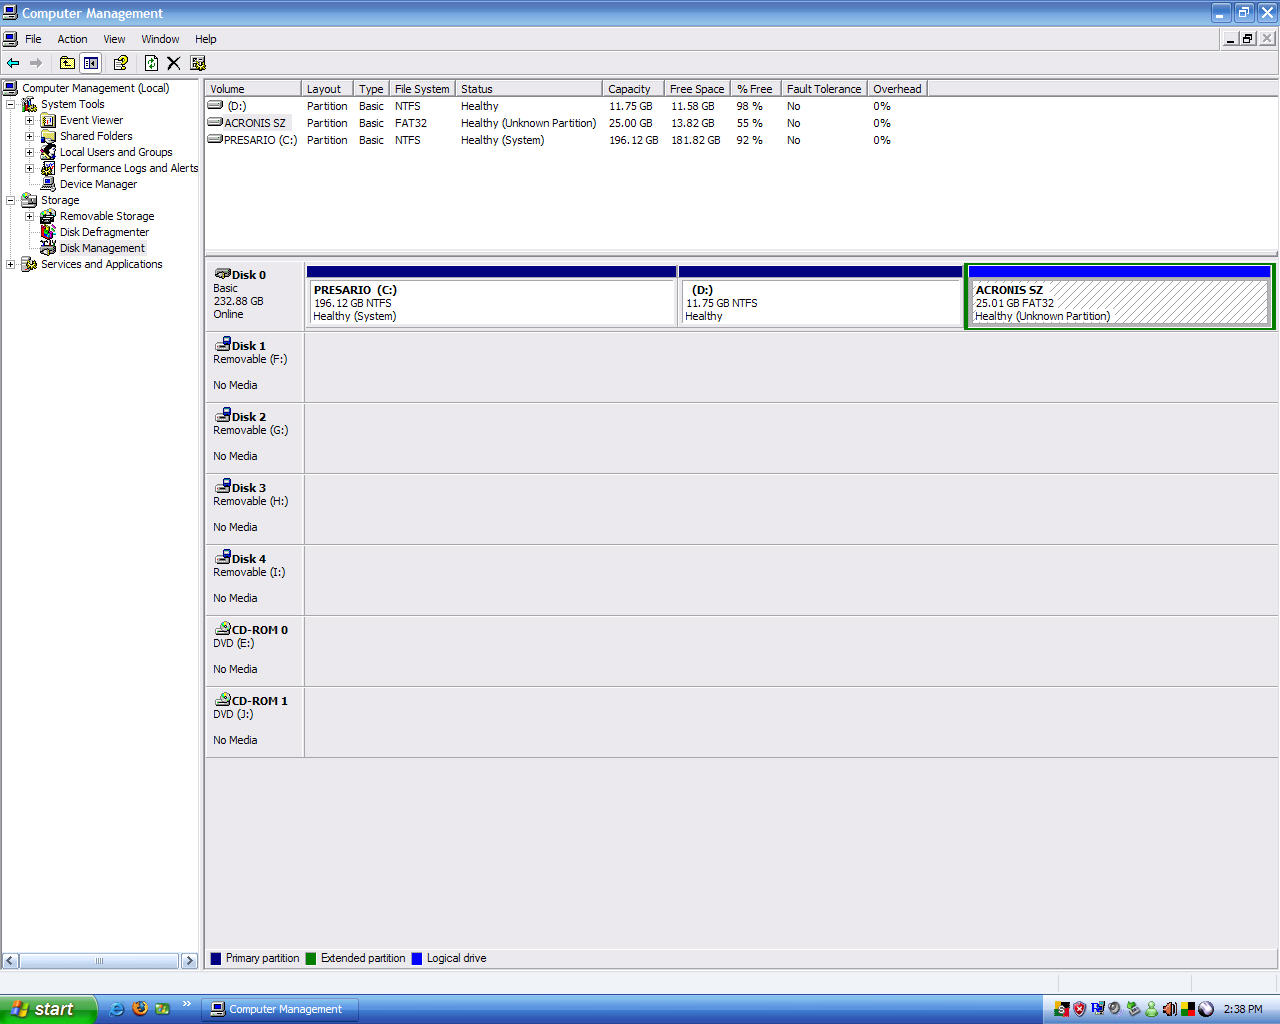The image size is (1280, 1024).
Task: Open the File menu
Action: pyautogui.click(x=33, y=39)
